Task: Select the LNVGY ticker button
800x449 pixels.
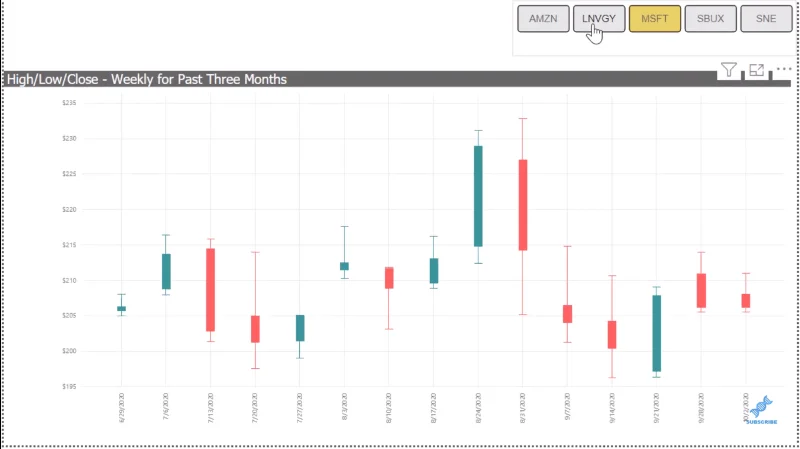Action: [599, 19]
